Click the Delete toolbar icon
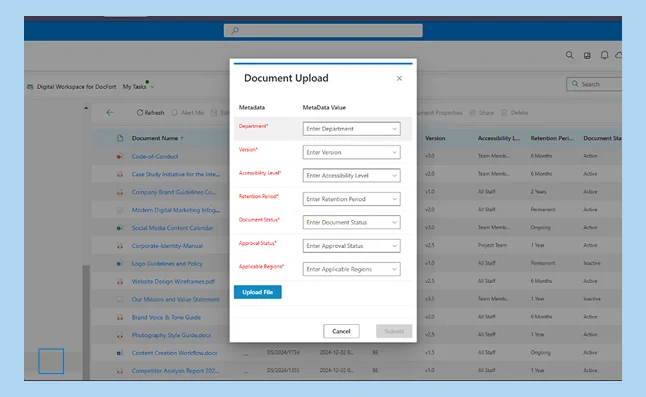The height and width of the screenshot is (397, 646). pyautogui.click(x=504, y=112)
